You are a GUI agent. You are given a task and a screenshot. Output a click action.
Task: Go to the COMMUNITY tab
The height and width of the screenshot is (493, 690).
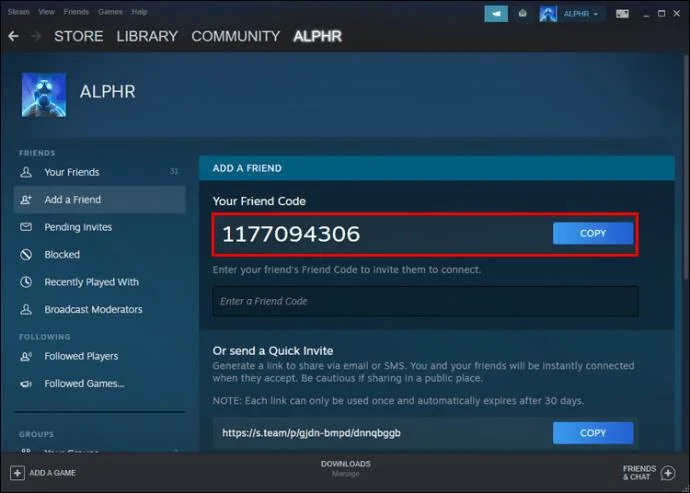(235, 36)
